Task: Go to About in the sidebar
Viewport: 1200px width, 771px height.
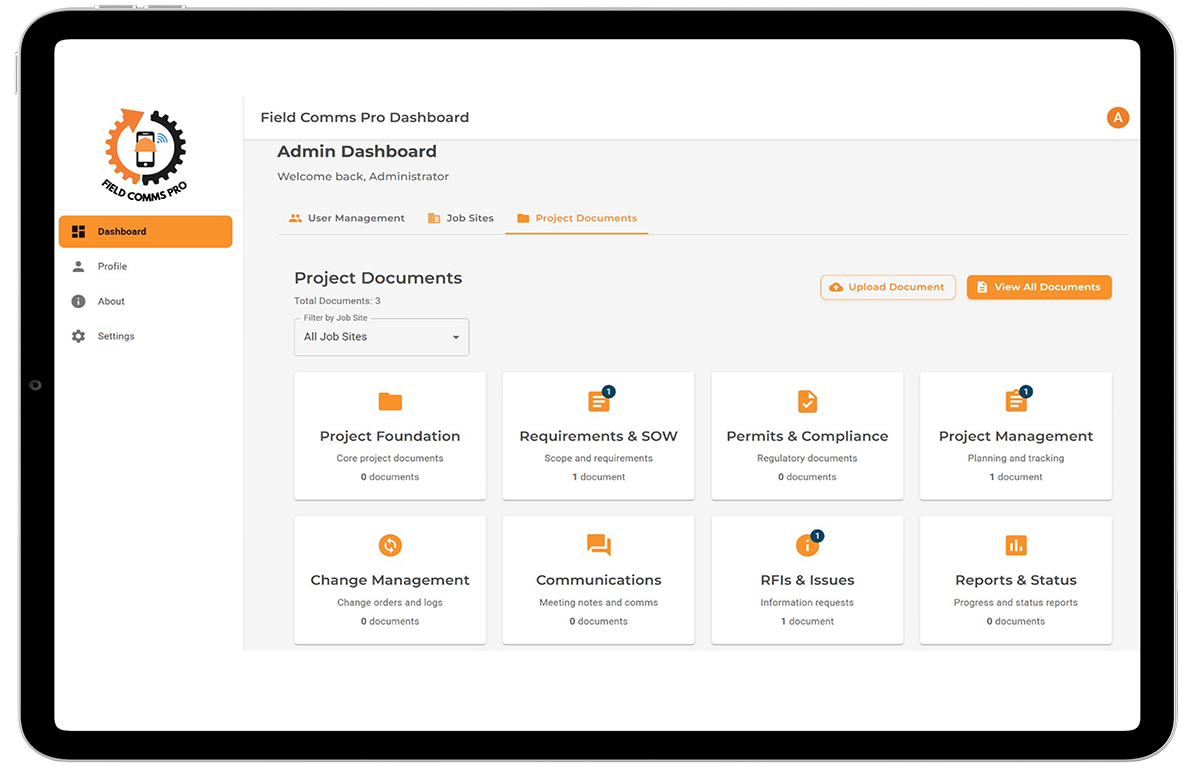Action: click(111, 302)
